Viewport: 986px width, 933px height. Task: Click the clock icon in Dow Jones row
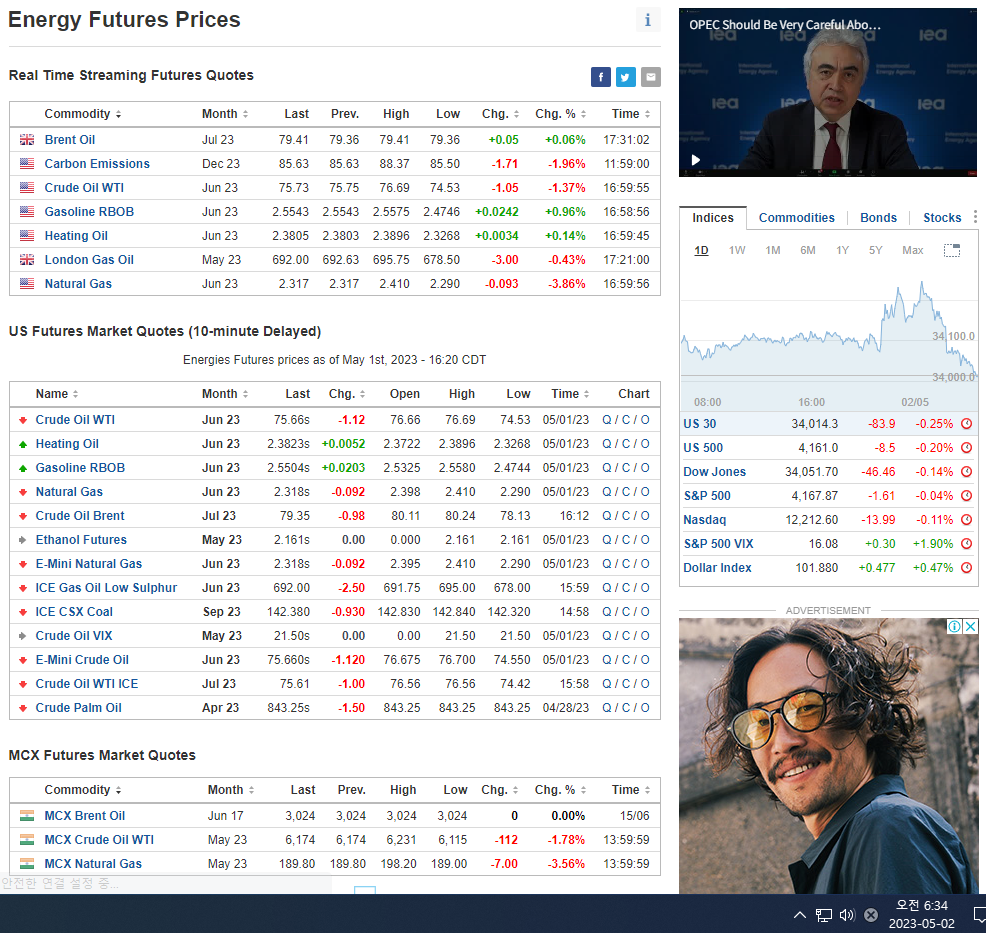coord(967,472)
